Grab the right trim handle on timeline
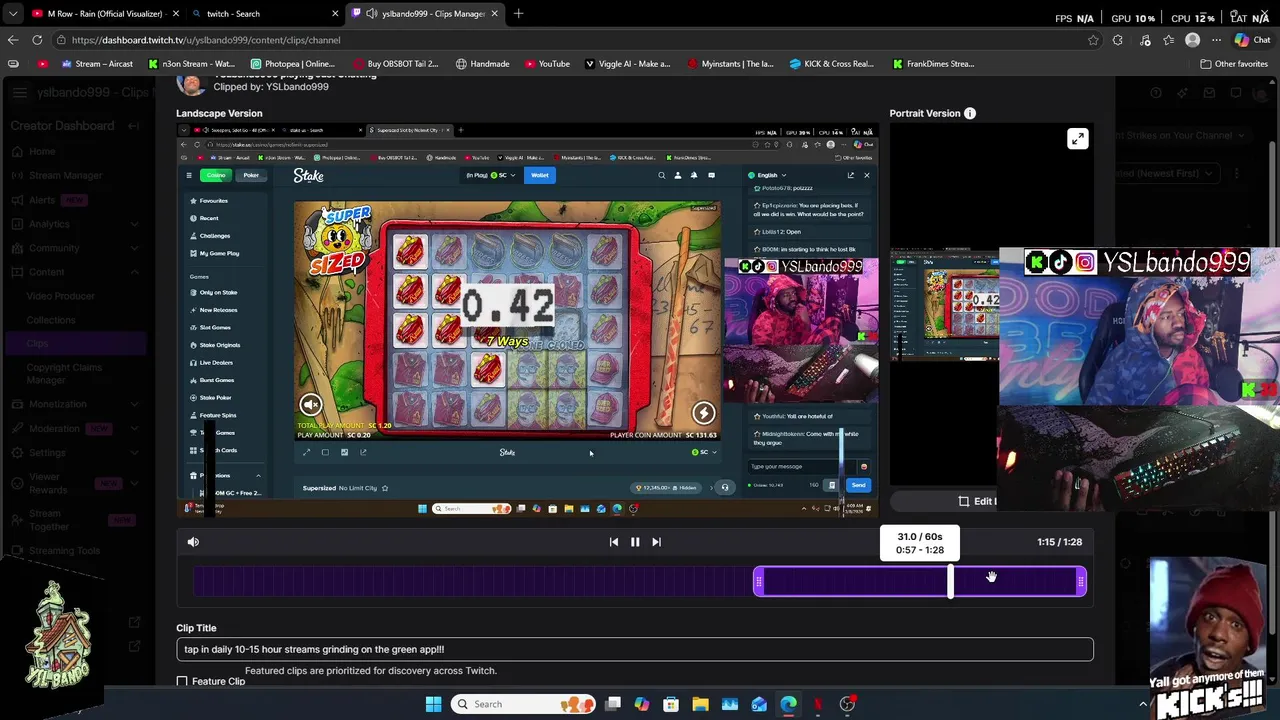This screenshot has width=1280, height=720. click(x=1081, y=581)
